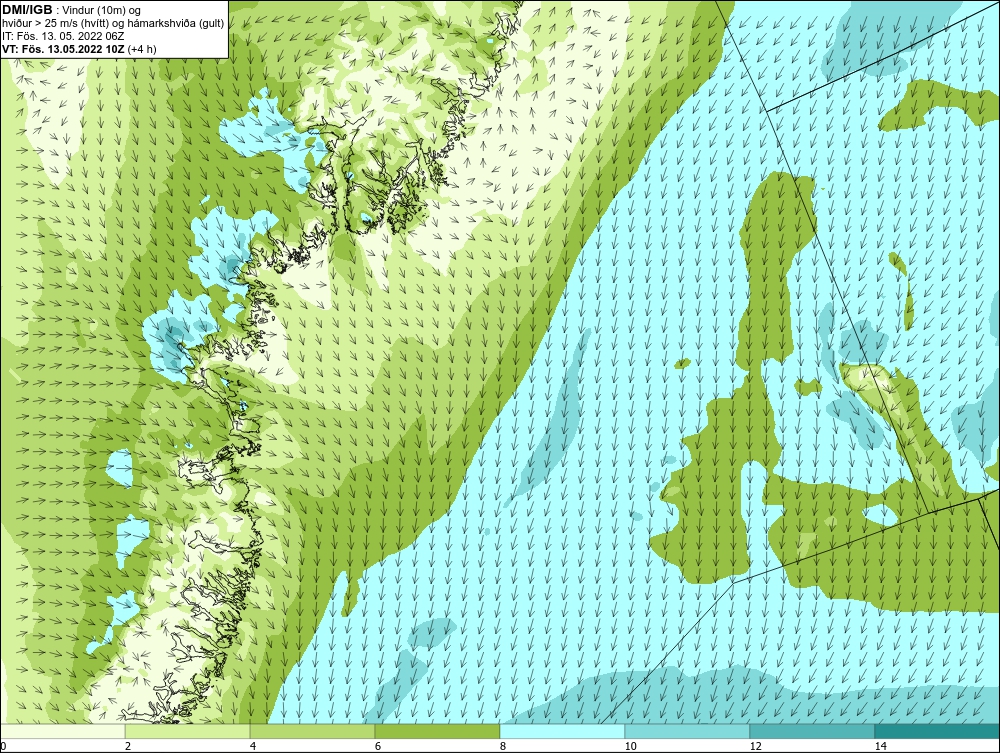Screen dimensions: 1000x753
Task: Click legend scale value '2'
Action: tap(128, 747)
